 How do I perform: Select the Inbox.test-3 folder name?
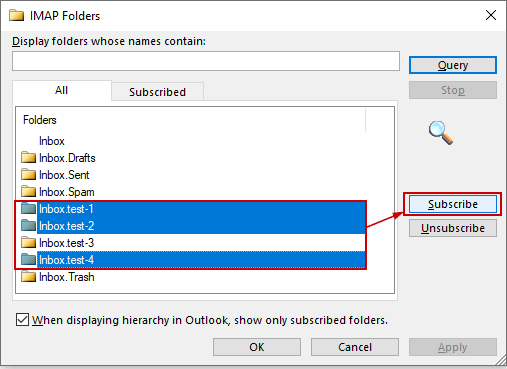point(66,243)
